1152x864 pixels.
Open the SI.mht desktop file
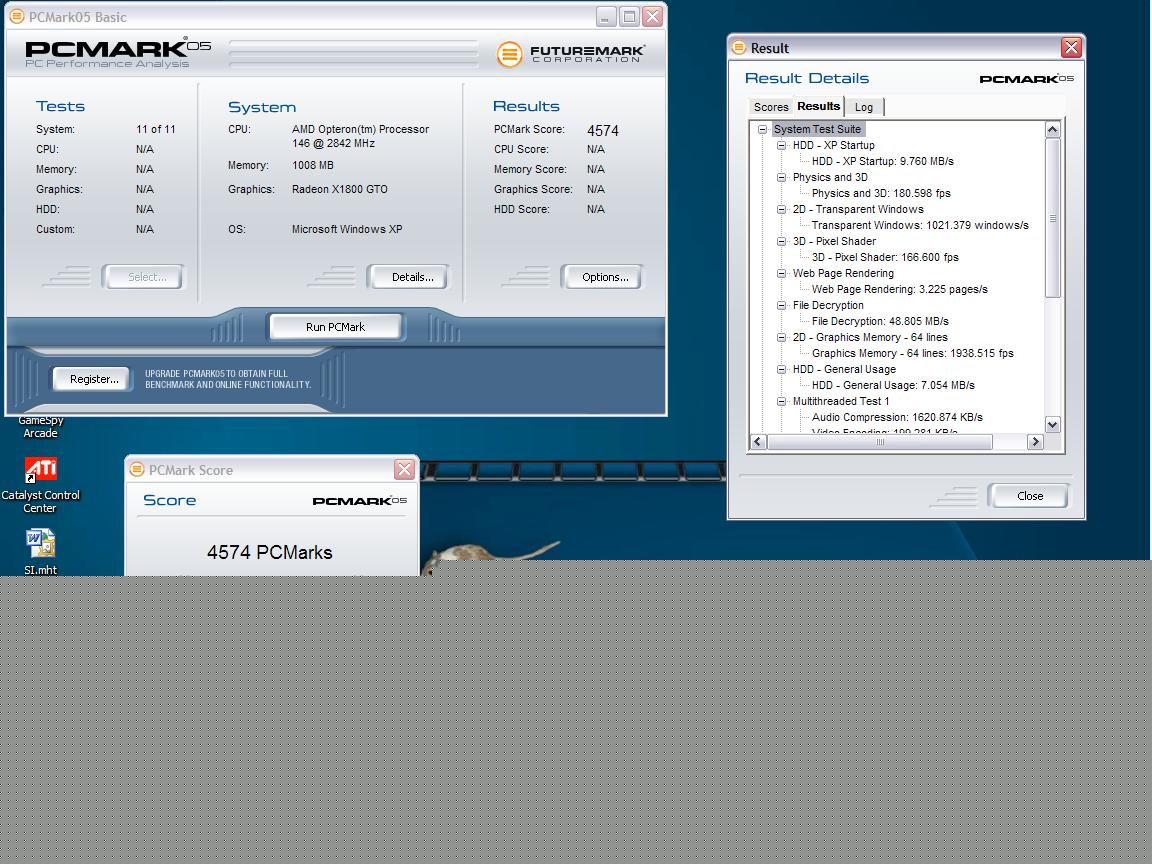tap(40, 552)
